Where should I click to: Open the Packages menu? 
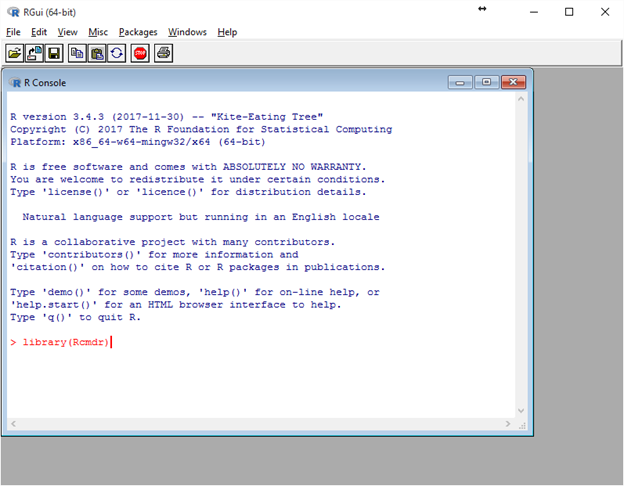click(x=138, y=32)
